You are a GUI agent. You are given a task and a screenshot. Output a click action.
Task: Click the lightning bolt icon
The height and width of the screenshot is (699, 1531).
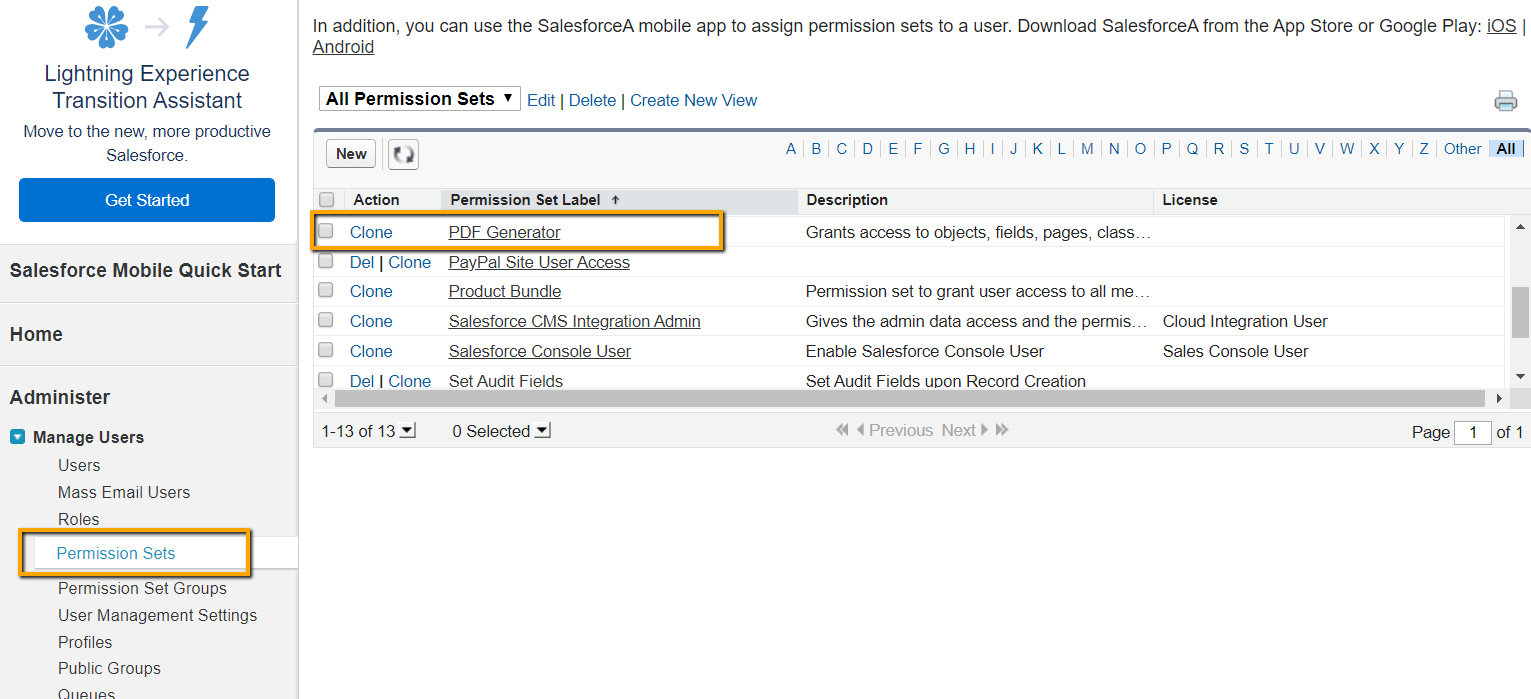pyautogui.click(x=198, y=27)
